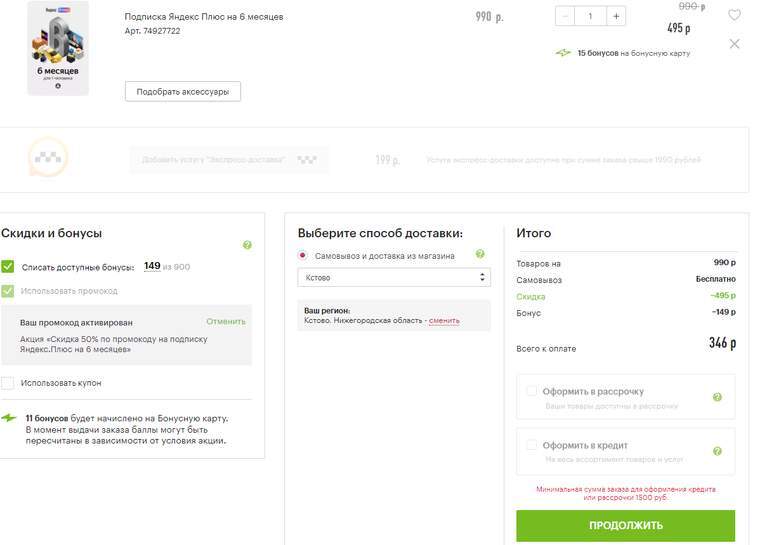Toggle the Списать доступные бонусы checkbox
Screen dimensions: 760x545
8,267
